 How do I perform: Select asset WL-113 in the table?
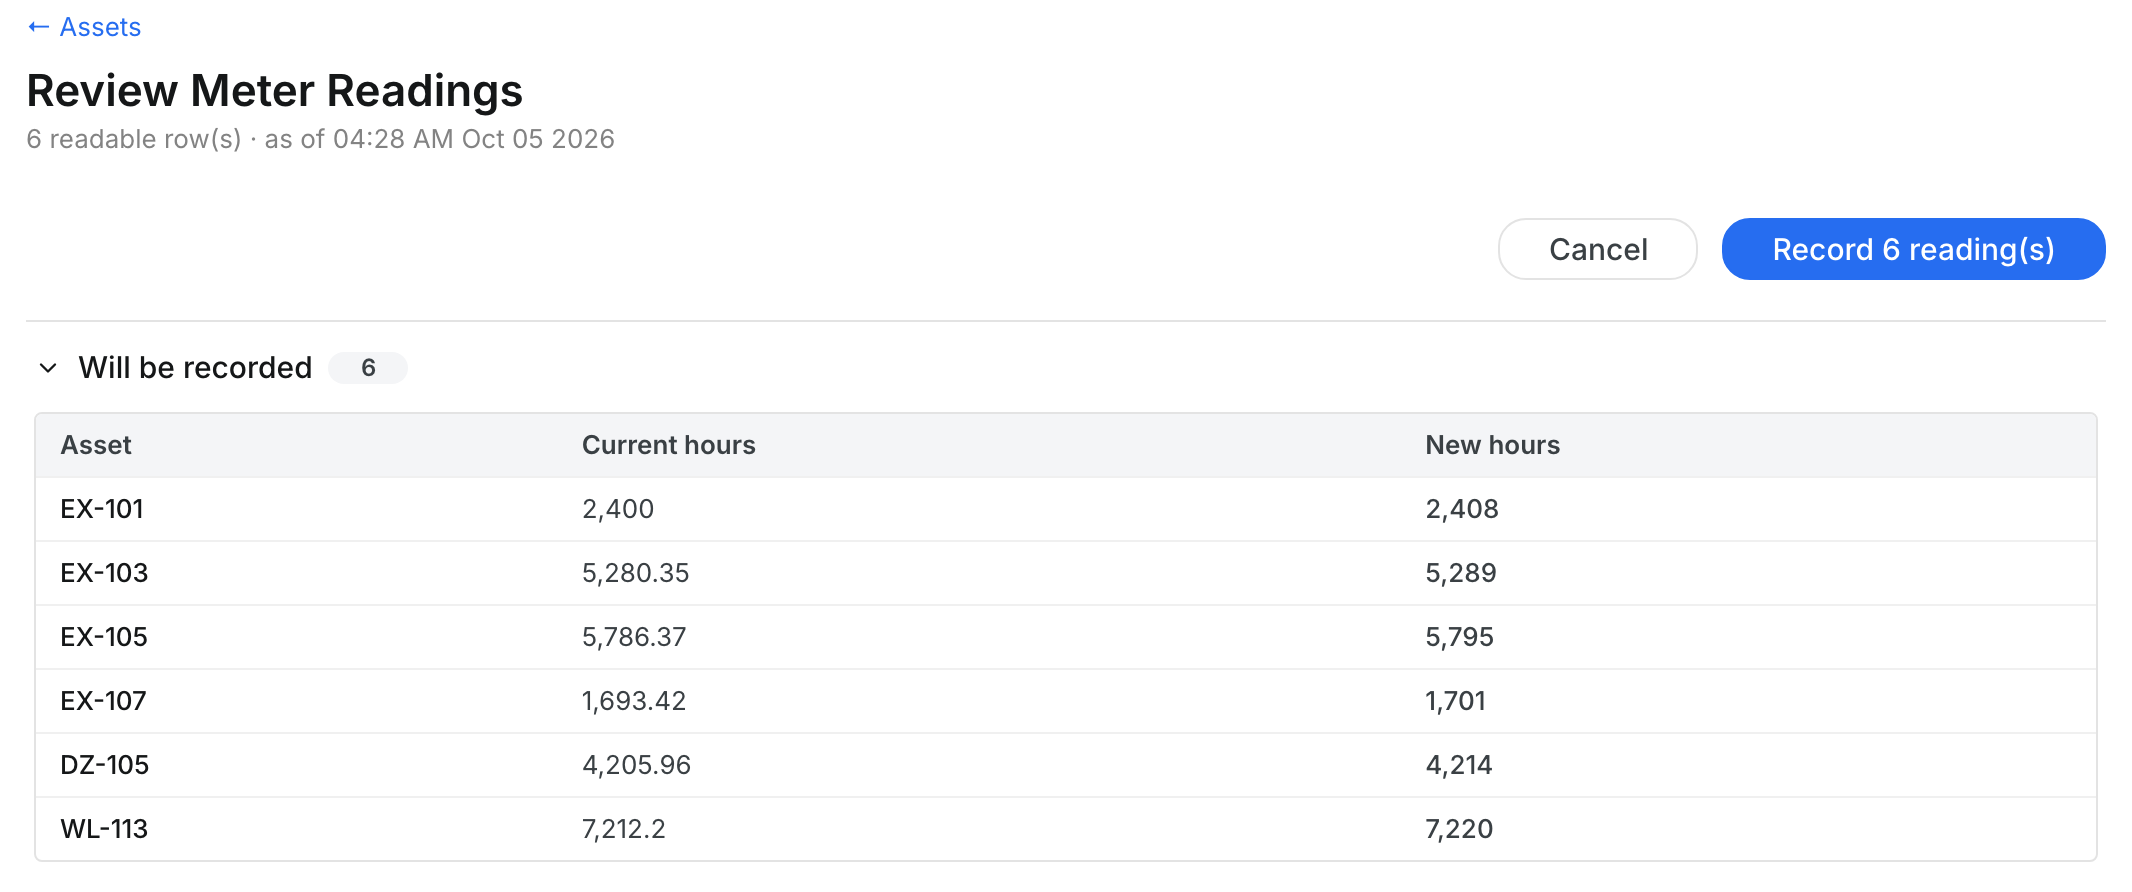104,829
